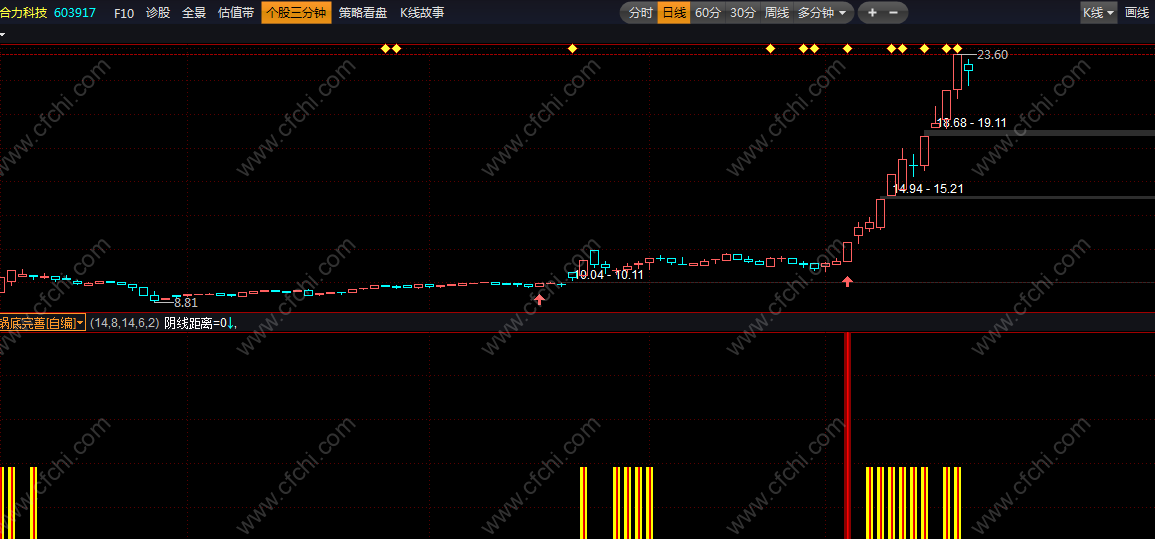Click the tall candlestick reaching 23.60
The image size is (1155, 539).
coord(958,76)
